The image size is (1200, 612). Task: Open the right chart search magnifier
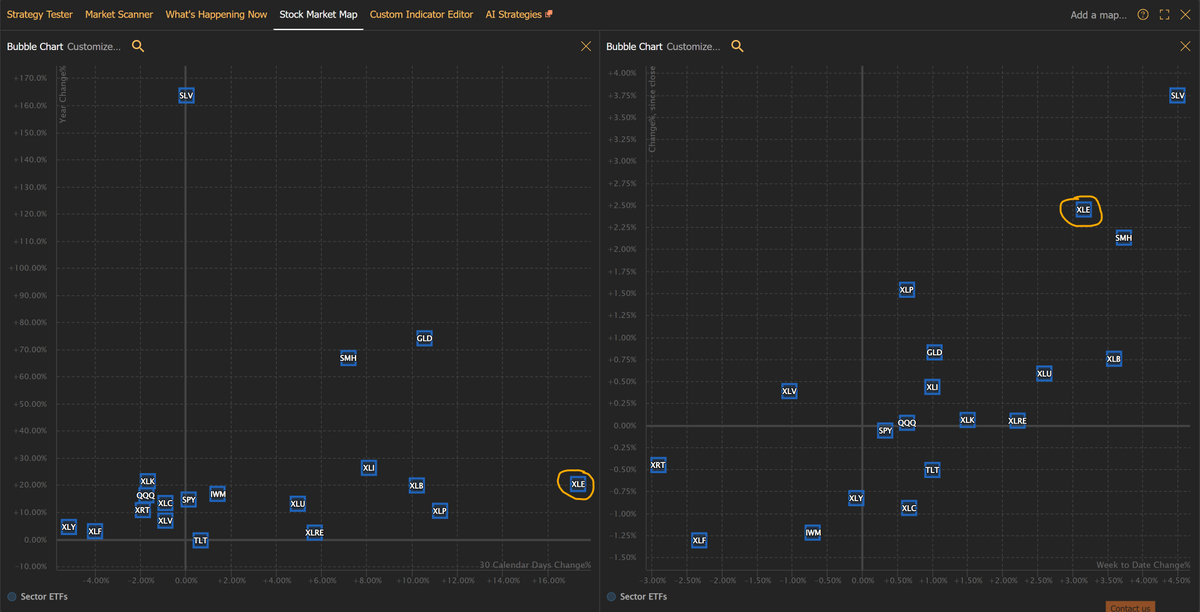coord(737,46)
